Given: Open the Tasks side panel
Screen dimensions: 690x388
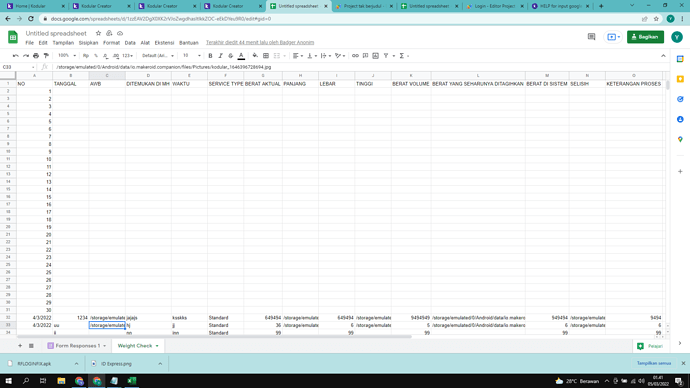Looking at the screenshot, I should click(680, 99).
